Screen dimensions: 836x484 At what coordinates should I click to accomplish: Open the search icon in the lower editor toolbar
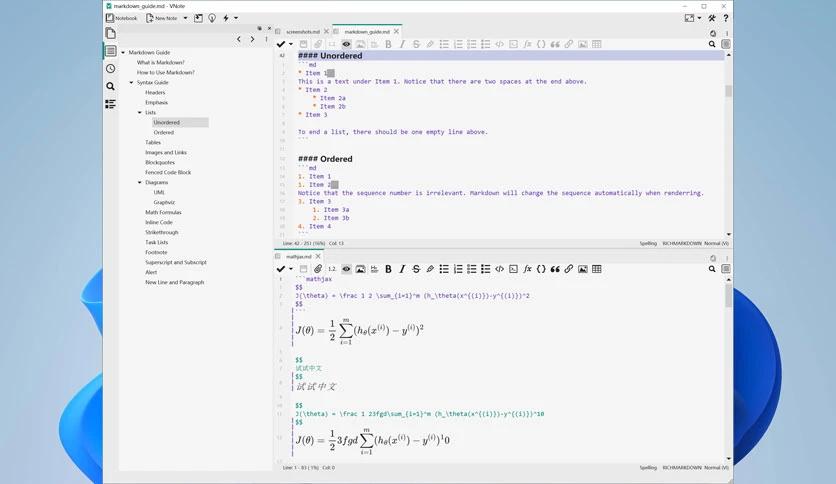712,269
